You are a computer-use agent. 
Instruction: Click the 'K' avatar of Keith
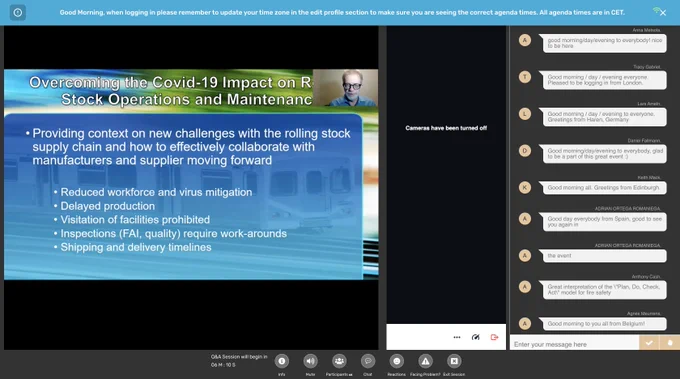[x=525, y=187]
